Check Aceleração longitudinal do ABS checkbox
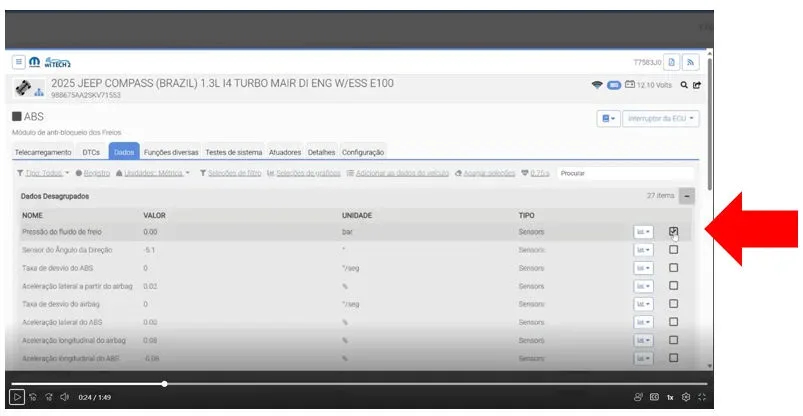This screenshot has height=416, width=803. (x=673, y=358)
